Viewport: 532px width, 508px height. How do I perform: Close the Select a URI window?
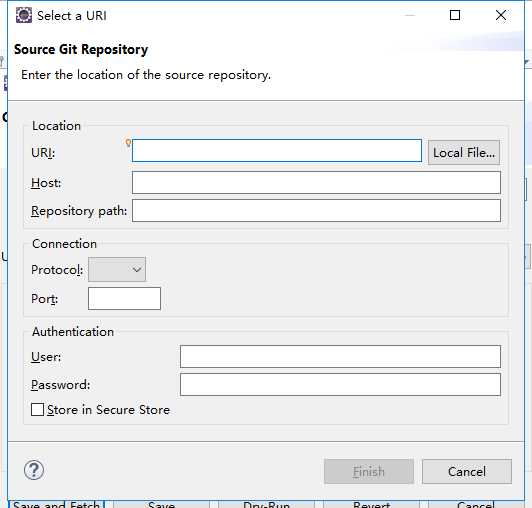(501, 15)
